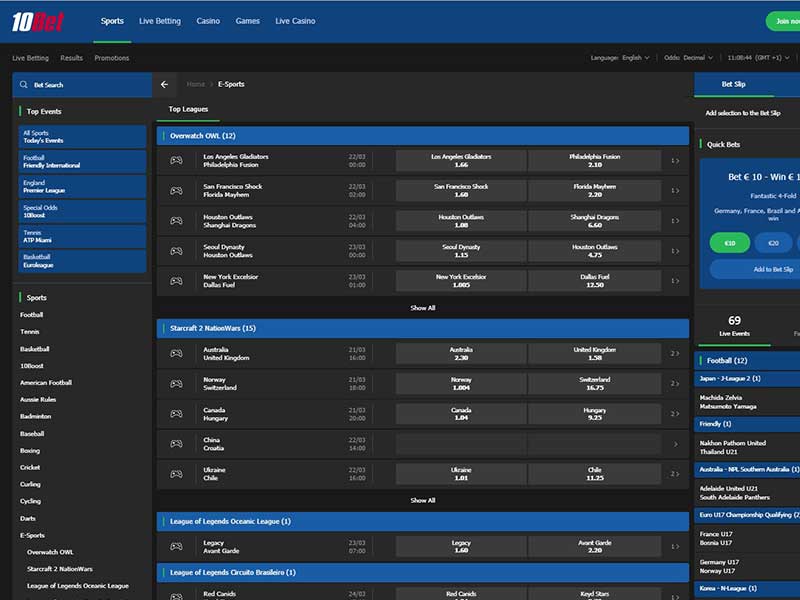Viewport: 800px width, 600px height.
Task: Open the Games tab
Action: (247, 21)
